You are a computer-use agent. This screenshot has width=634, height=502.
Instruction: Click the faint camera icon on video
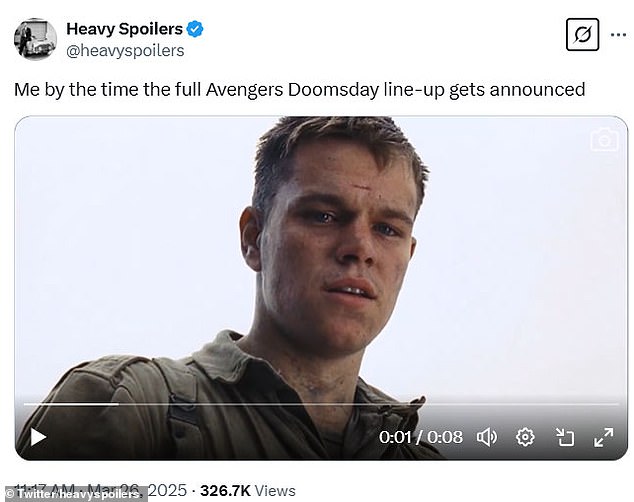604,139
